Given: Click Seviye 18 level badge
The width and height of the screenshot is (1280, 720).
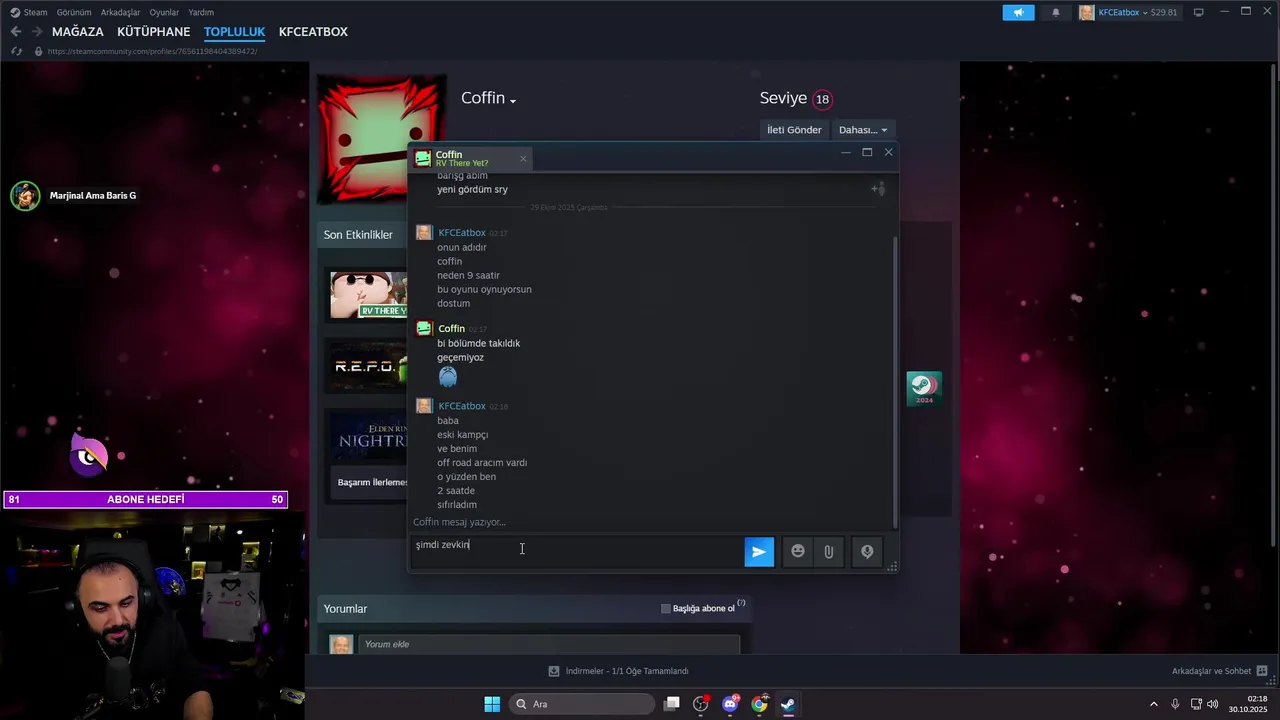Looking at the screenshot, I should click(x=822, y=99).
